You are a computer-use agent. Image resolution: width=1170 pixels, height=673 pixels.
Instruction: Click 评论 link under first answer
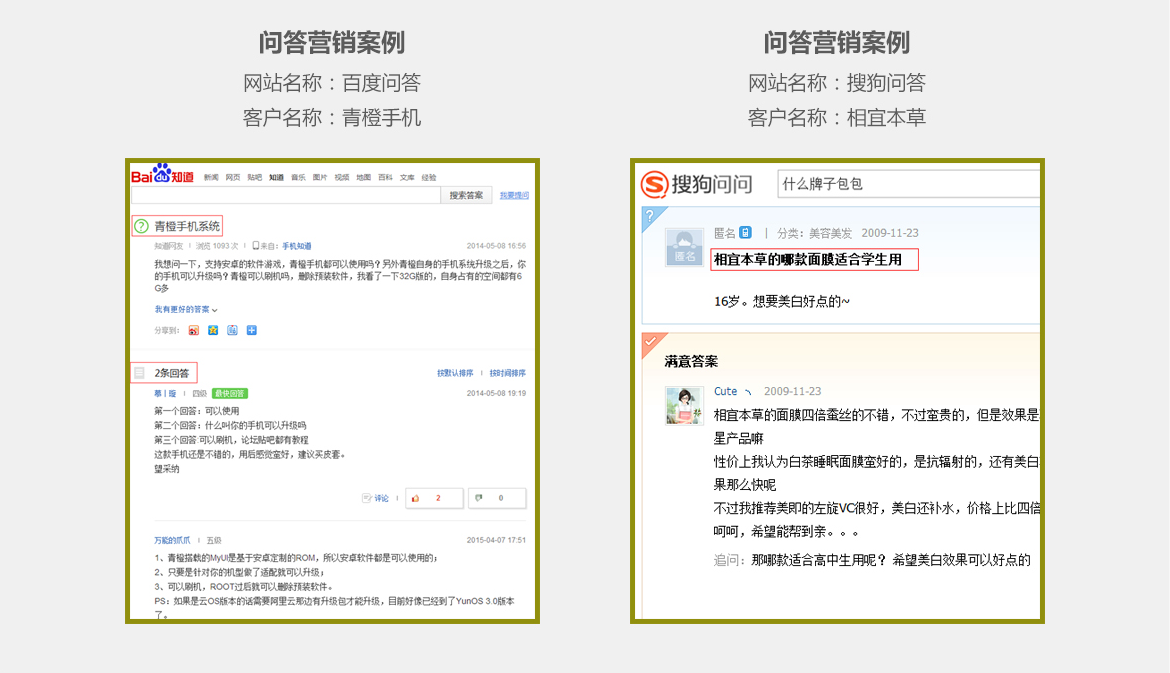(381, 498)
